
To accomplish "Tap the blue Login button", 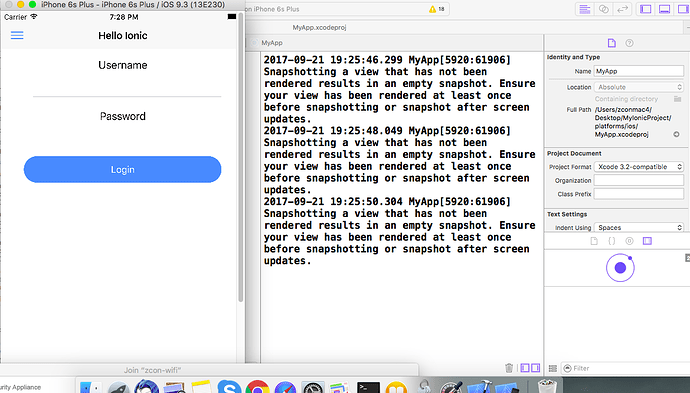I will tap(122, 169).
